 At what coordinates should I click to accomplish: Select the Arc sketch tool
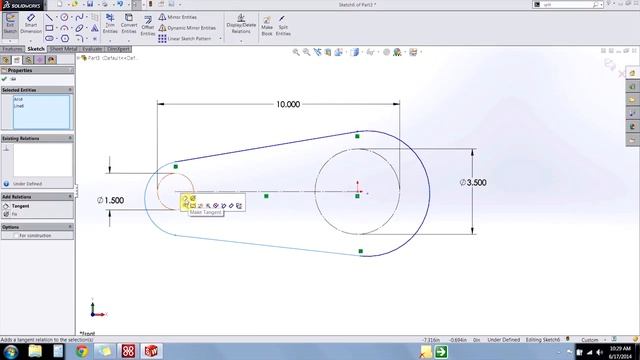tap(64, 28)
